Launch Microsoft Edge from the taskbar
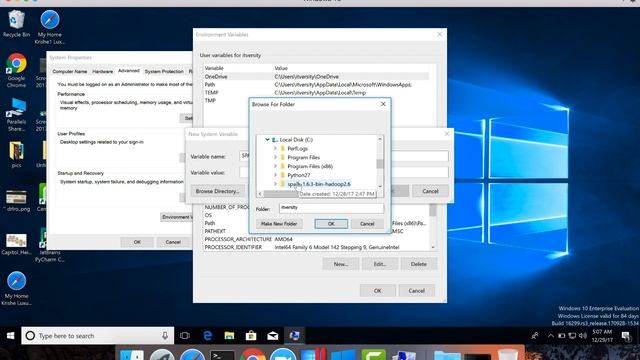This screenshot has width=640, height=360. [x=207, y=336]
